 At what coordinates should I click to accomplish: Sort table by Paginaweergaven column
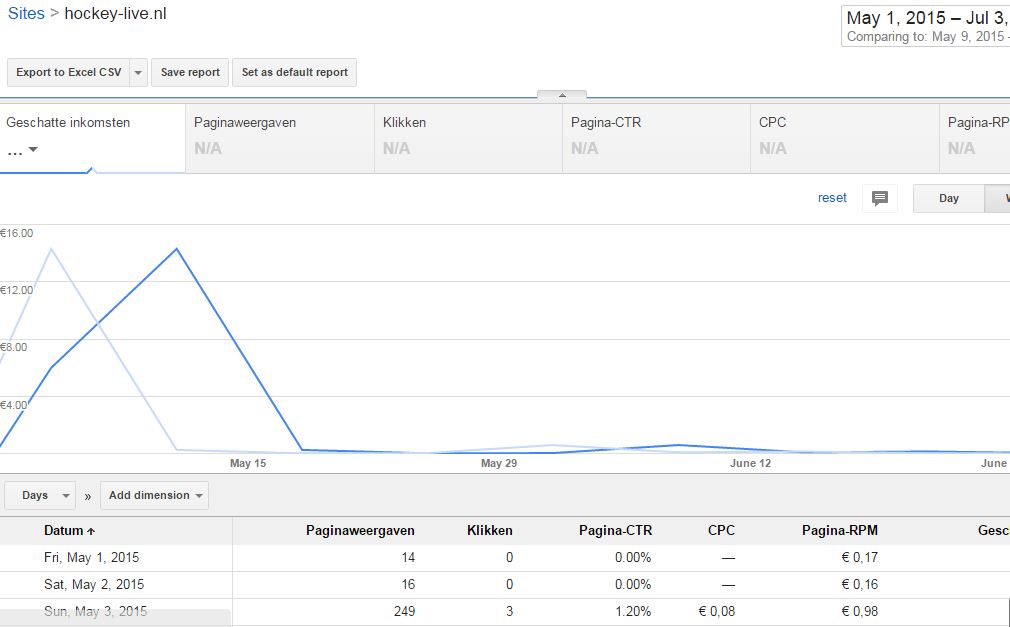[360, 531]
